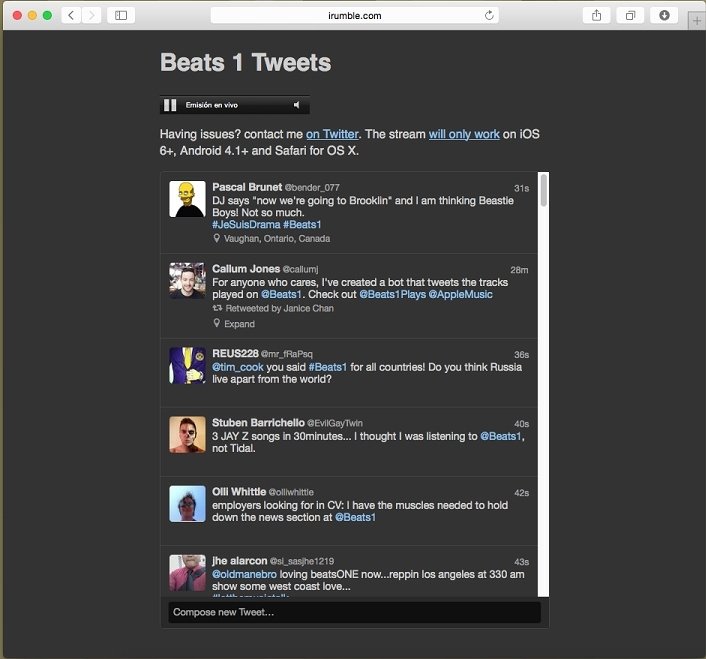The height and width of the screenshot is (659, 706).
Task: Open the @tim_cook mention
Action: pyautogui.click(x=238, y=367)
